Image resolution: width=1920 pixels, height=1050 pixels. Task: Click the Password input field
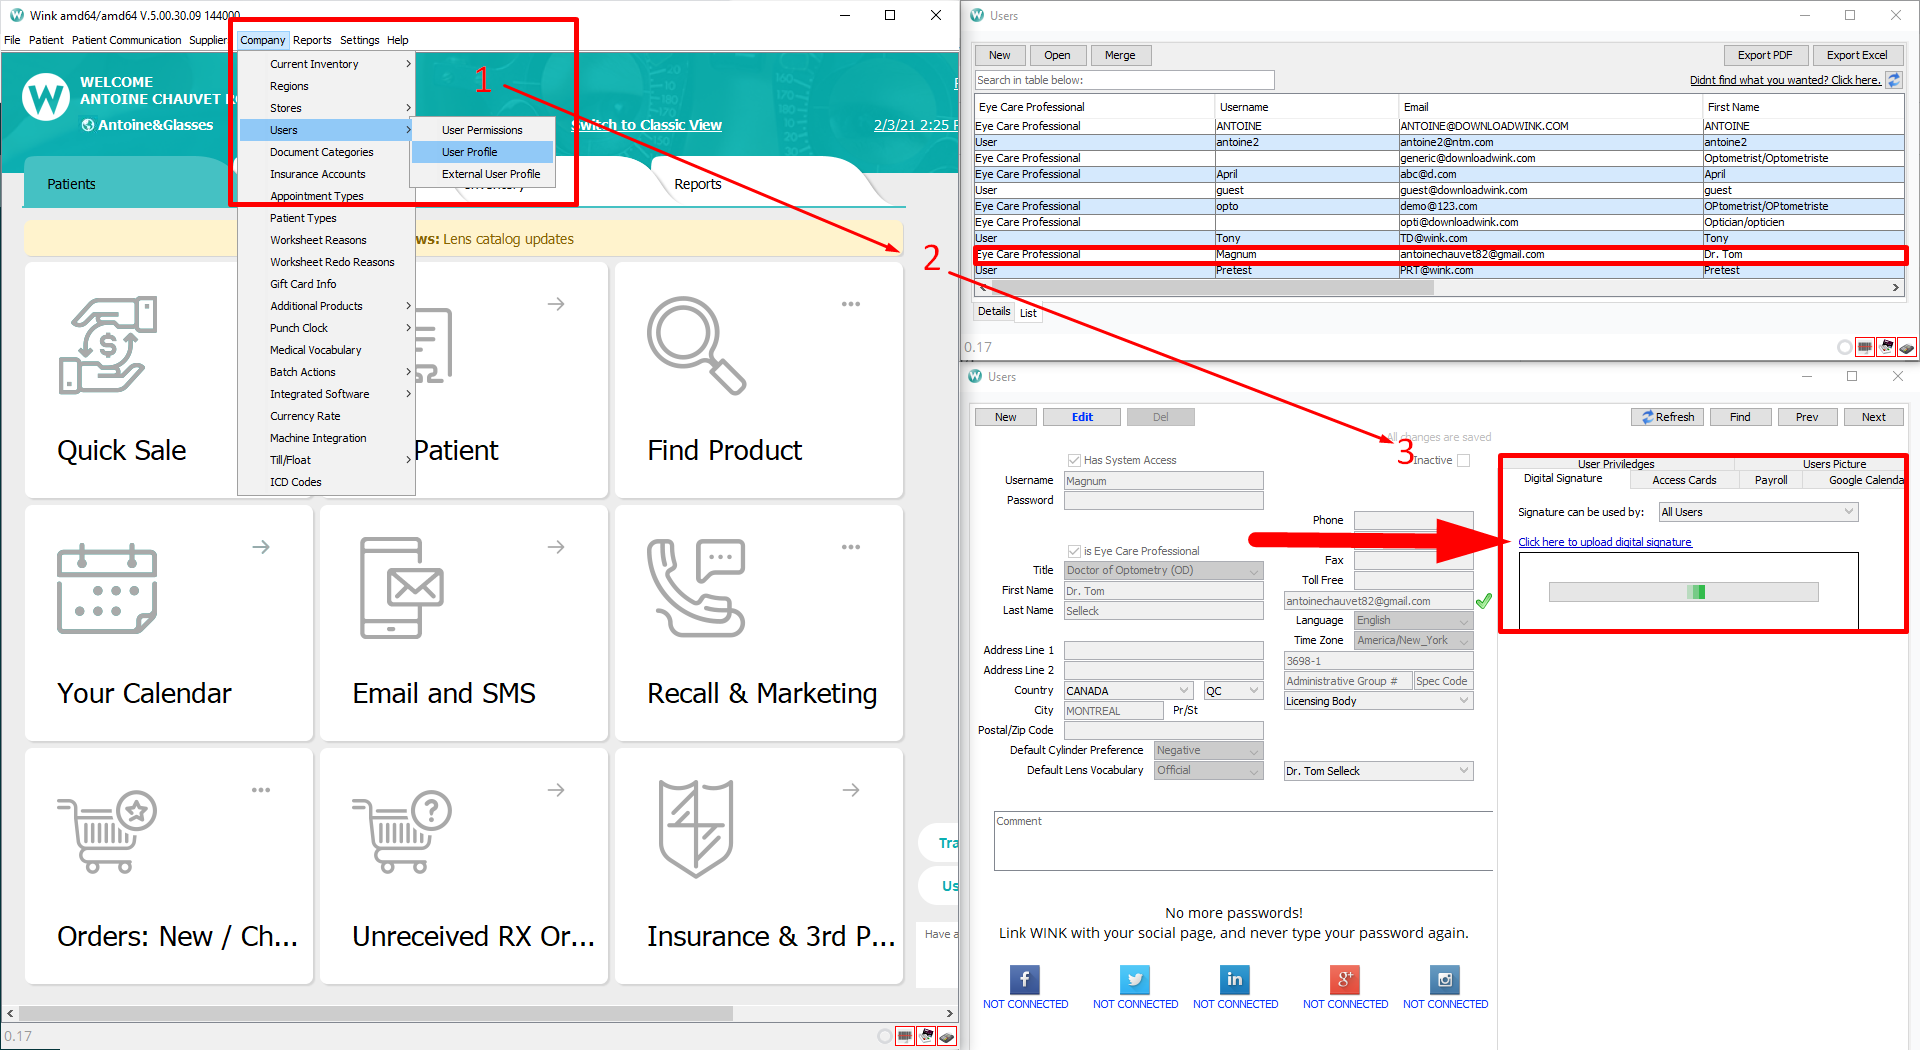(x=1164, y=500)
